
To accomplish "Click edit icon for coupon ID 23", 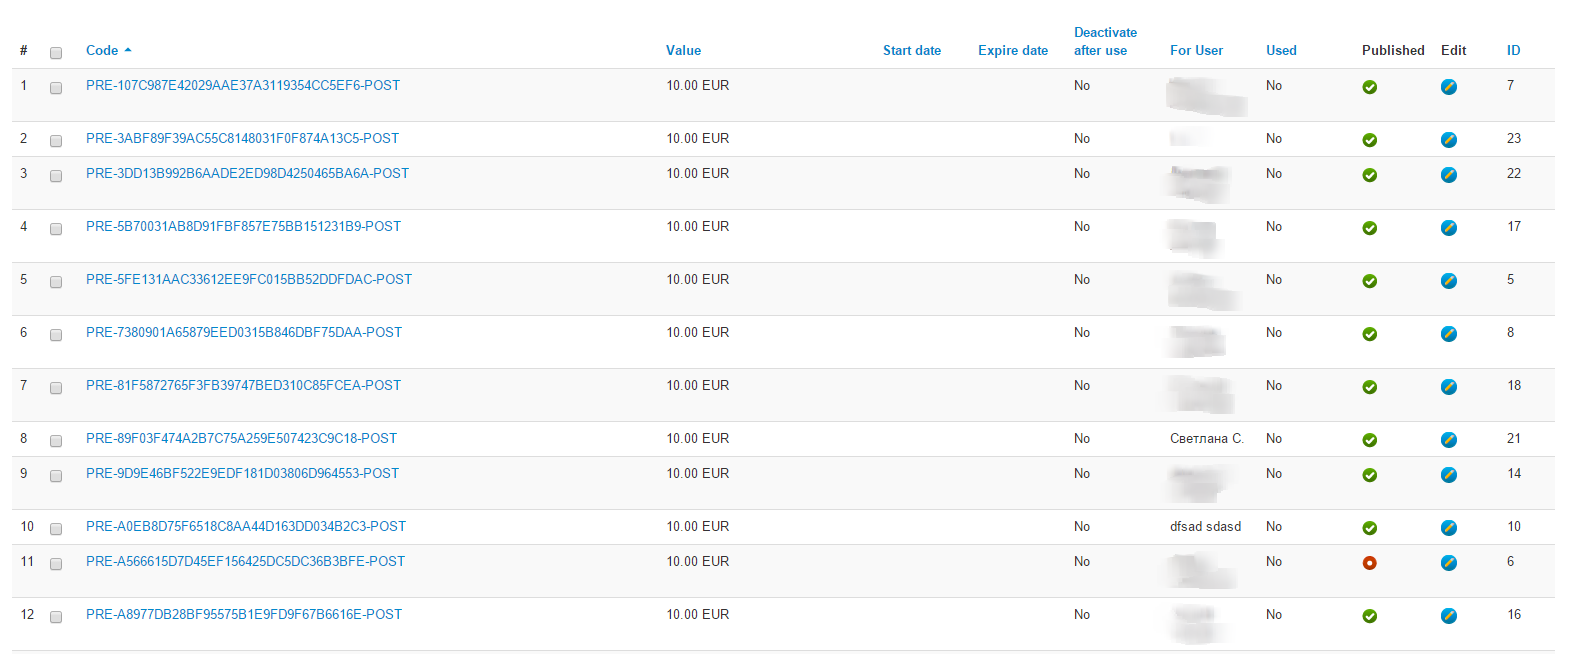I will coord(1448,140).
